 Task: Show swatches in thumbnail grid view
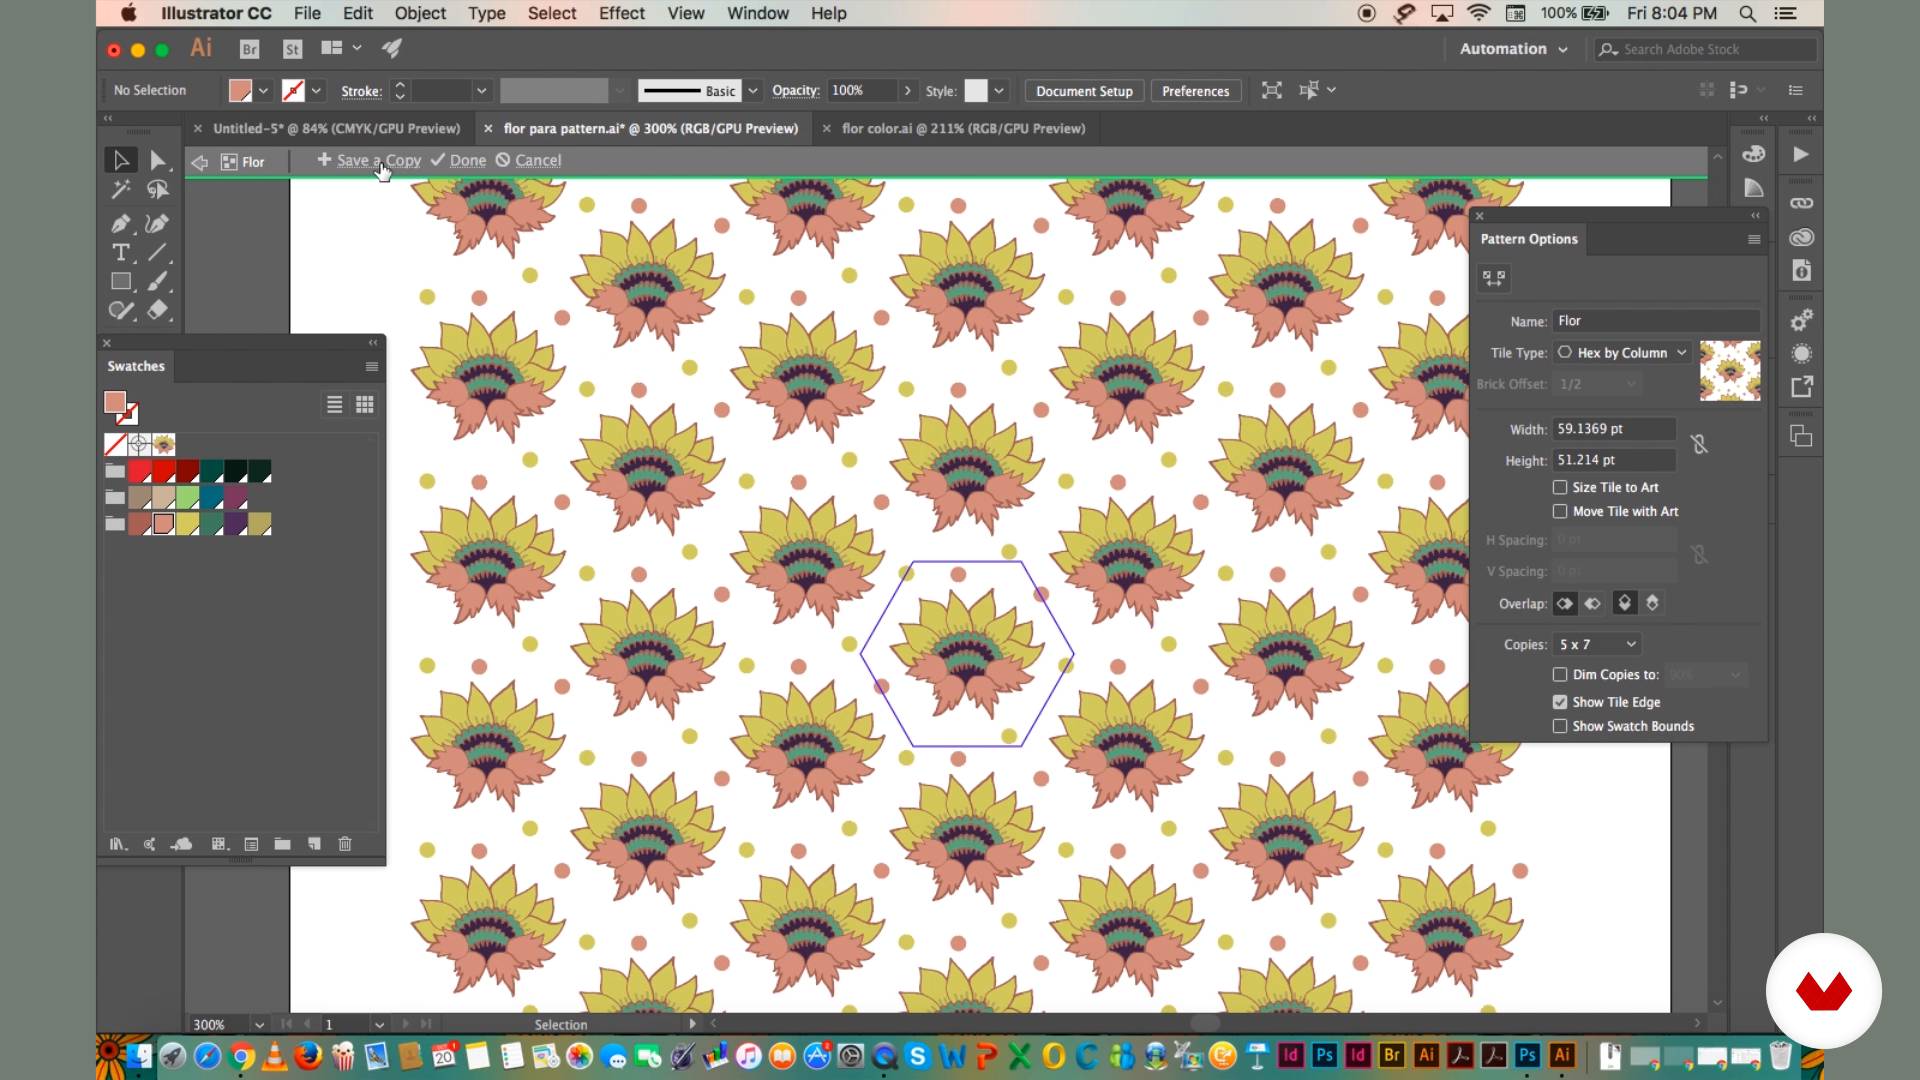[x=365, y=405]
